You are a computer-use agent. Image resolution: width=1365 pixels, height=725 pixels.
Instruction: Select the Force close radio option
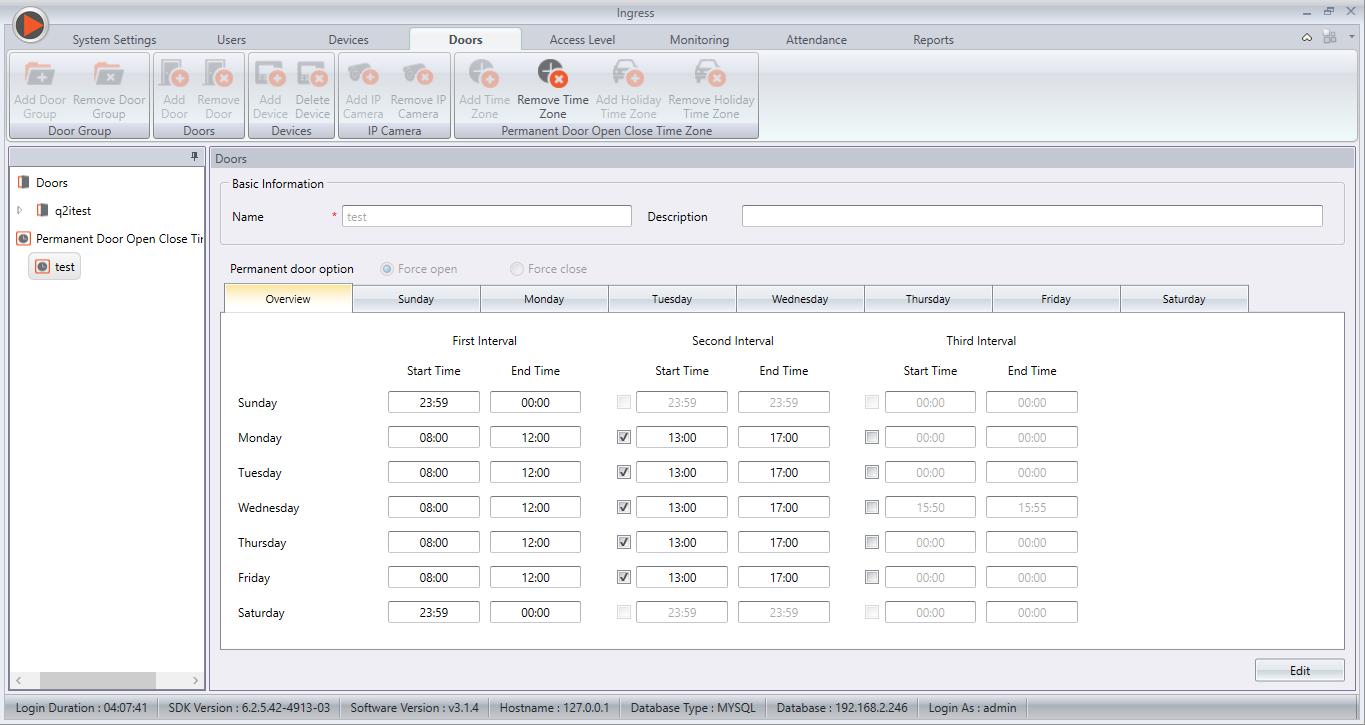coord(517,269)
